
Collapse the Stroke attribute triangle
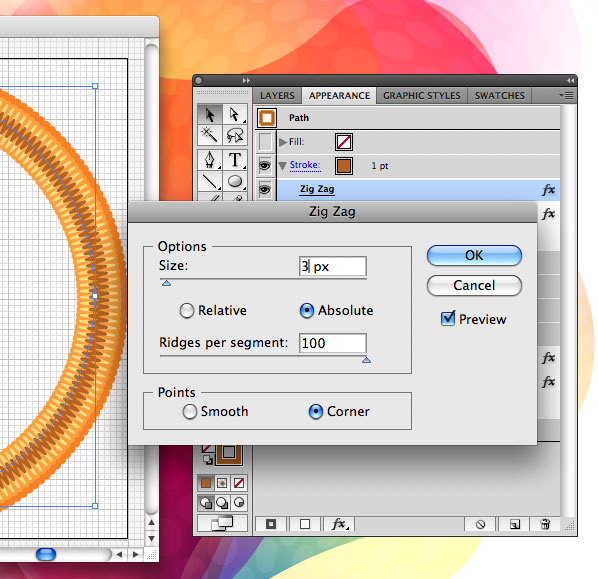coord(283,166)
